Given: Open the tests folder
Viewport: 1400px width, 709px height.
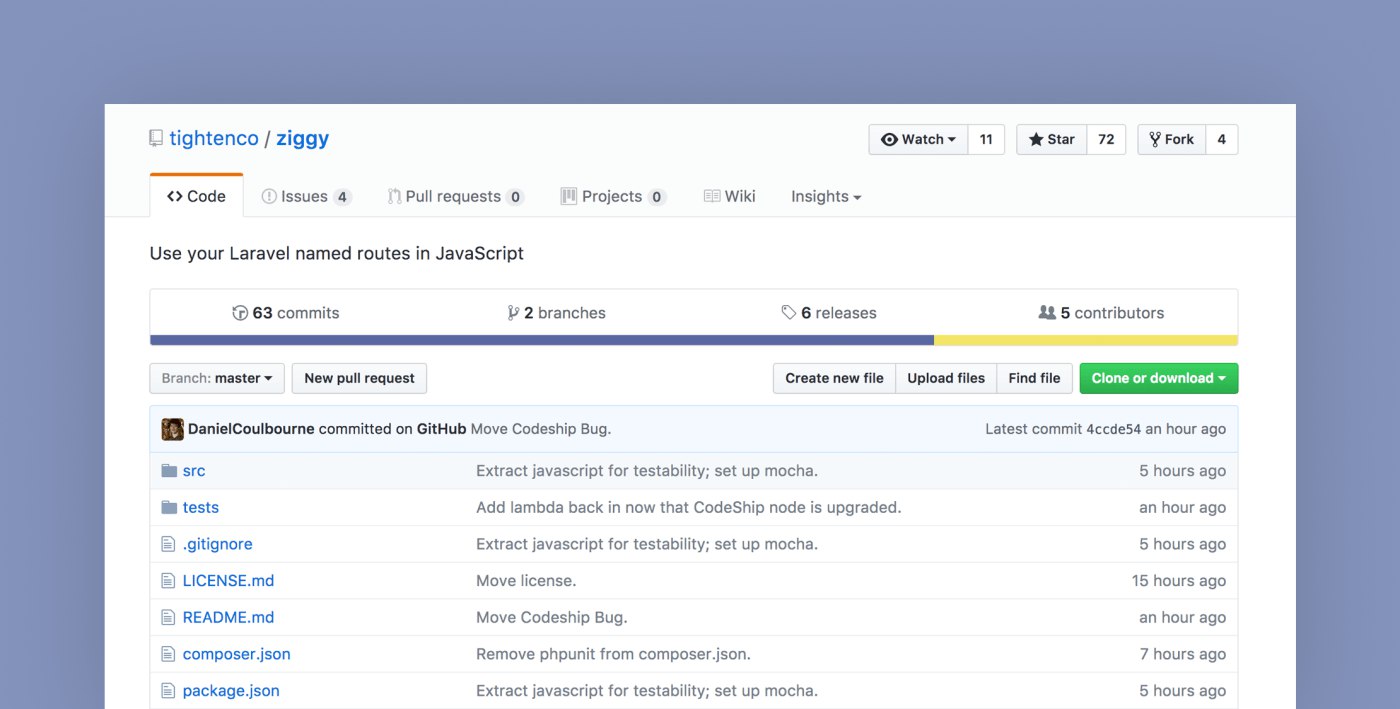Looking at the screenshot, I should pos(201,507).
